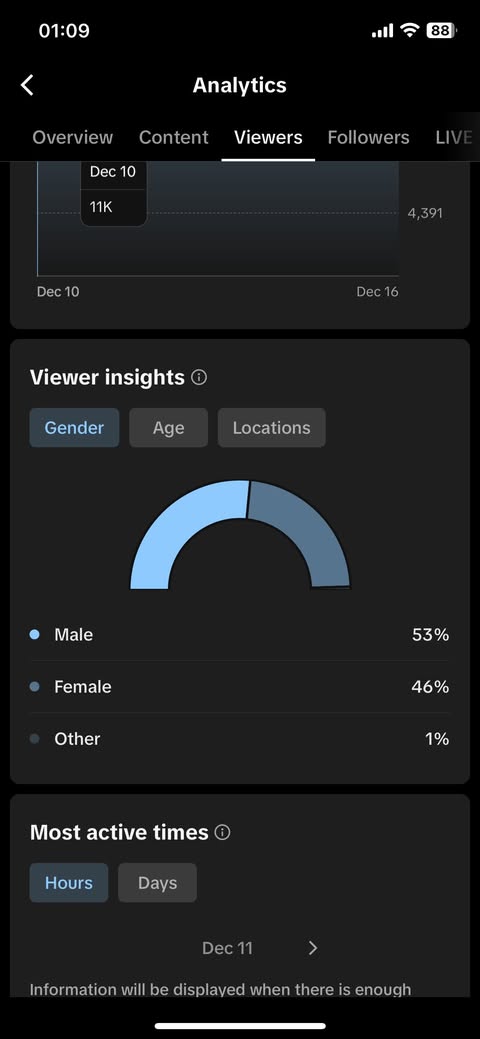Viewport: 480px width, 1039px height.
Task: Go back using the top-left arrow
Action: coord(27,85)
